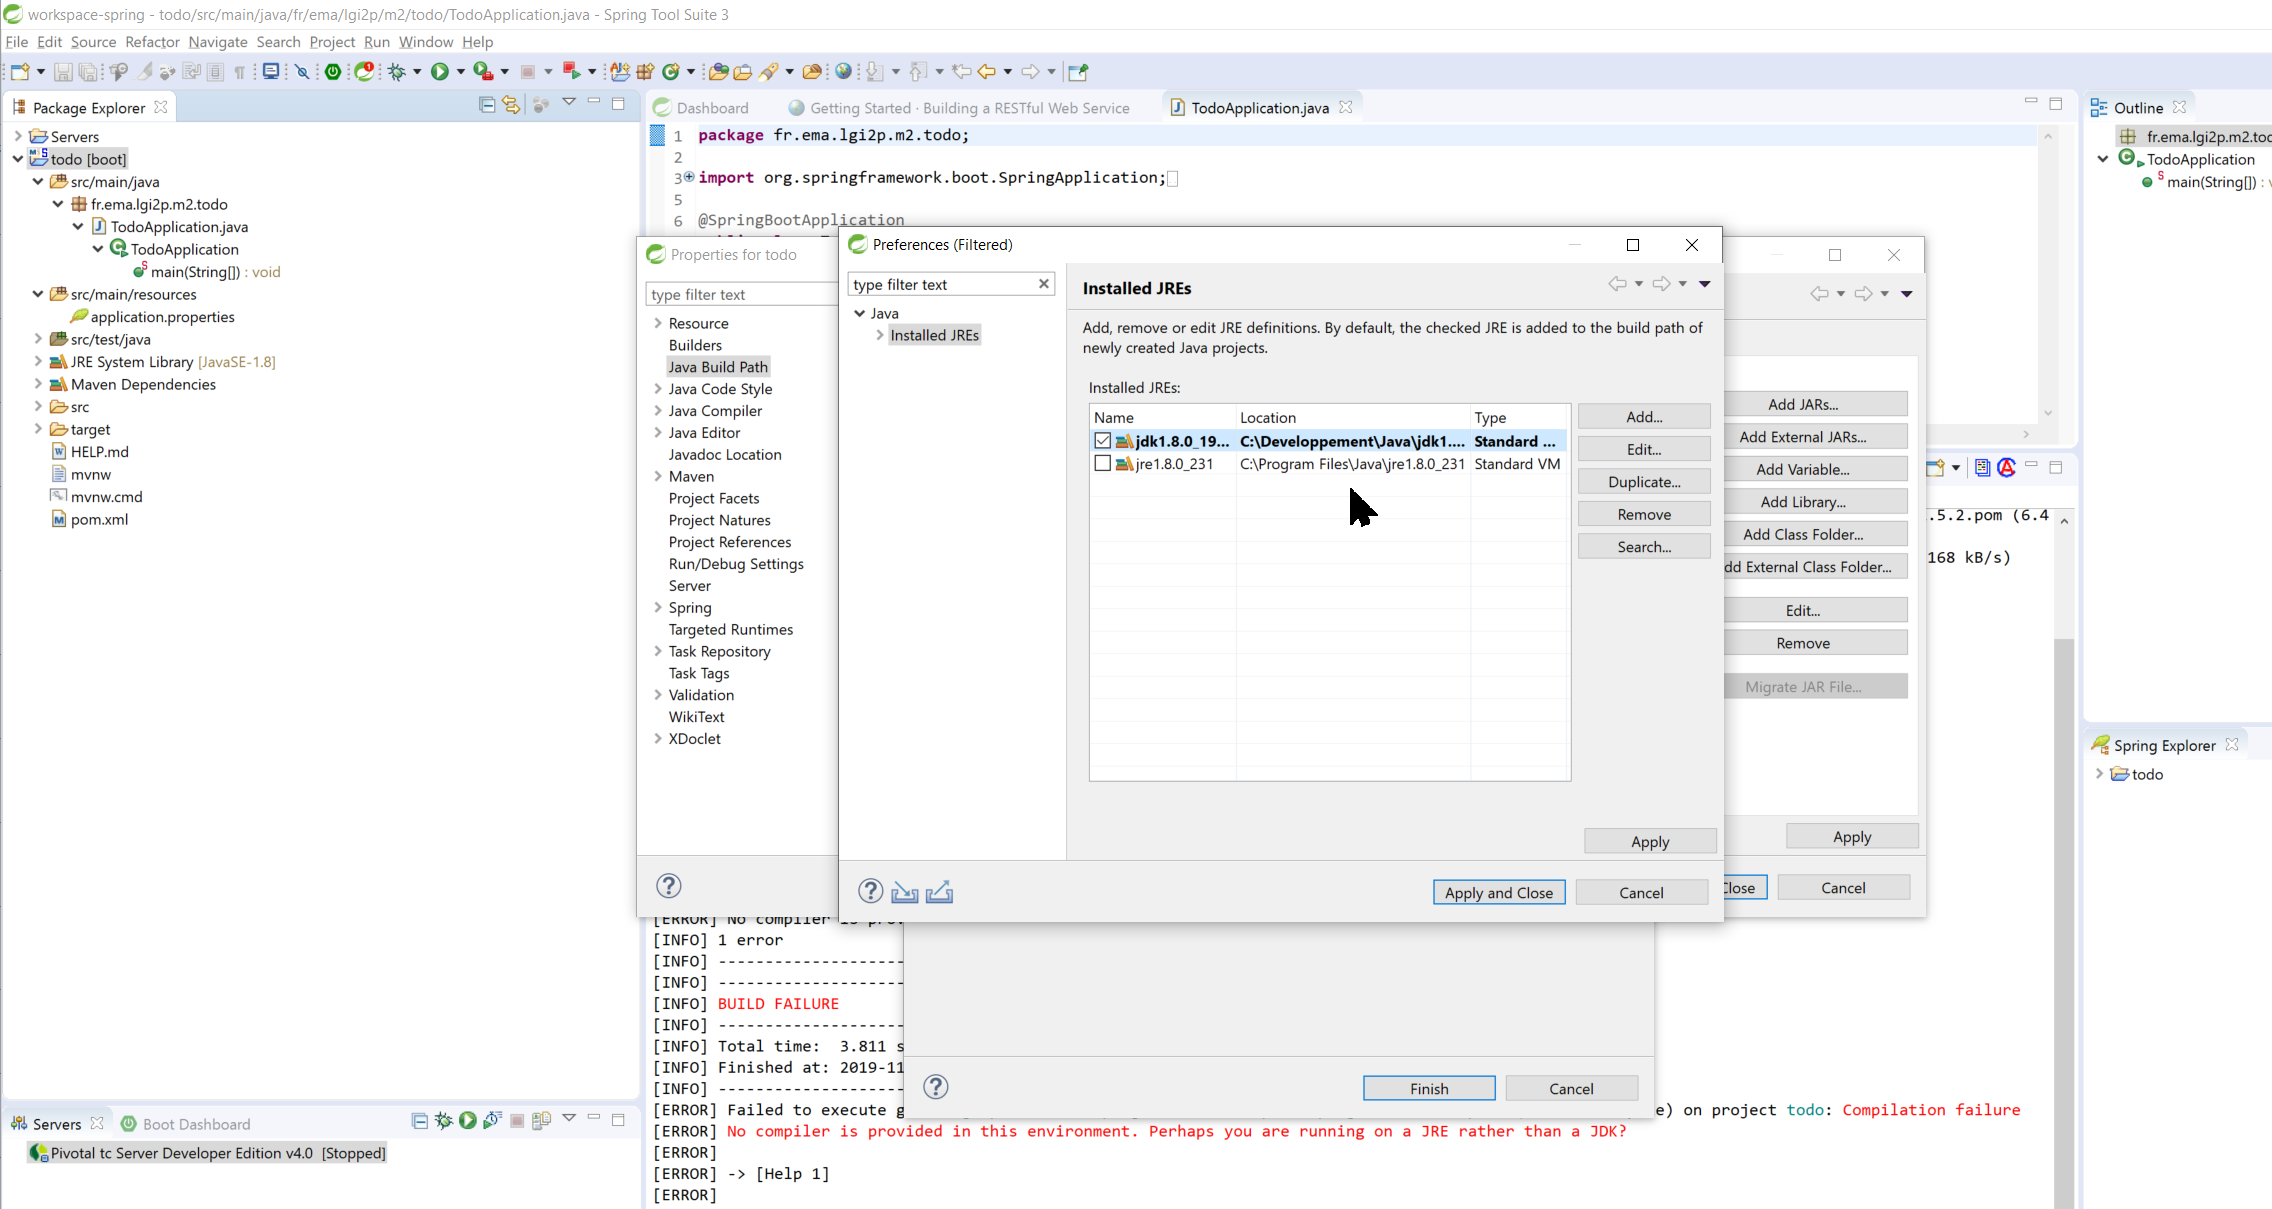Image resolution: width=2272 pixels, height=1209 pixels.
Task: Open the Preferences dialog view menu dropdown
Action: [x=1705, y=284]
